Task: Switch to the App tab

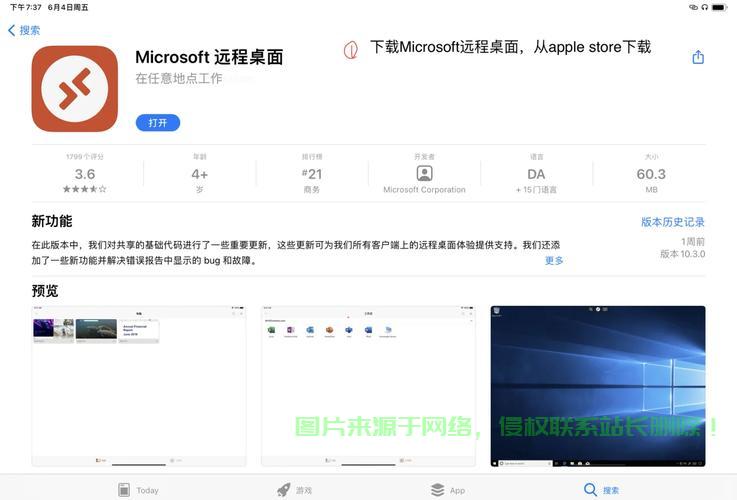Action: [448, 490]
